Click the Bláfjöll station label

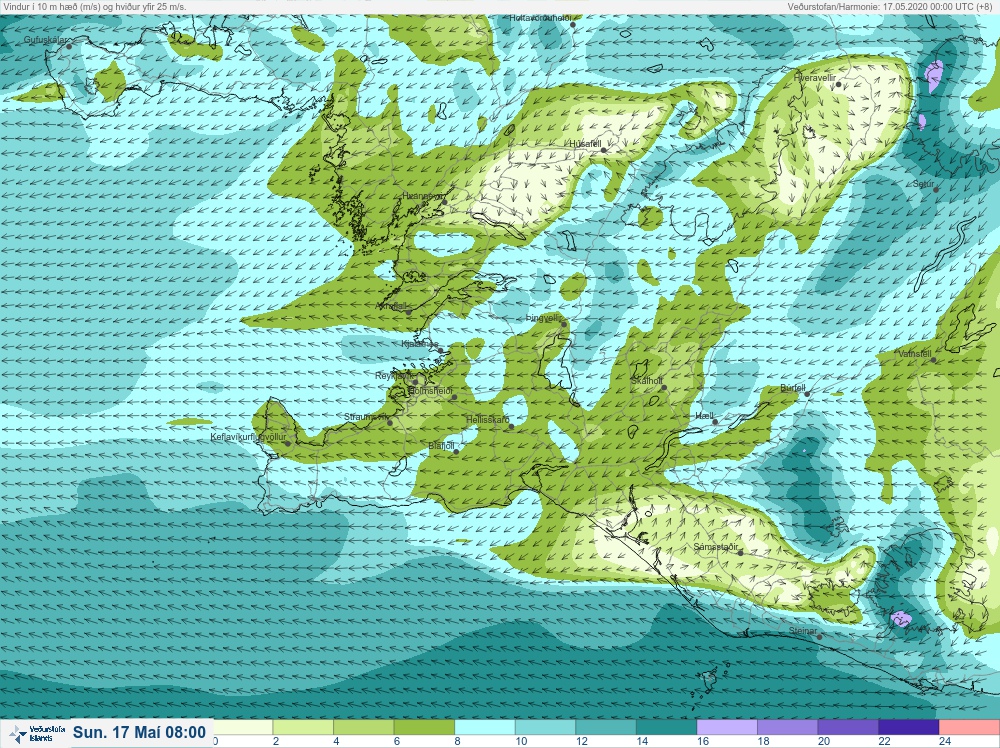pos(441,446)
